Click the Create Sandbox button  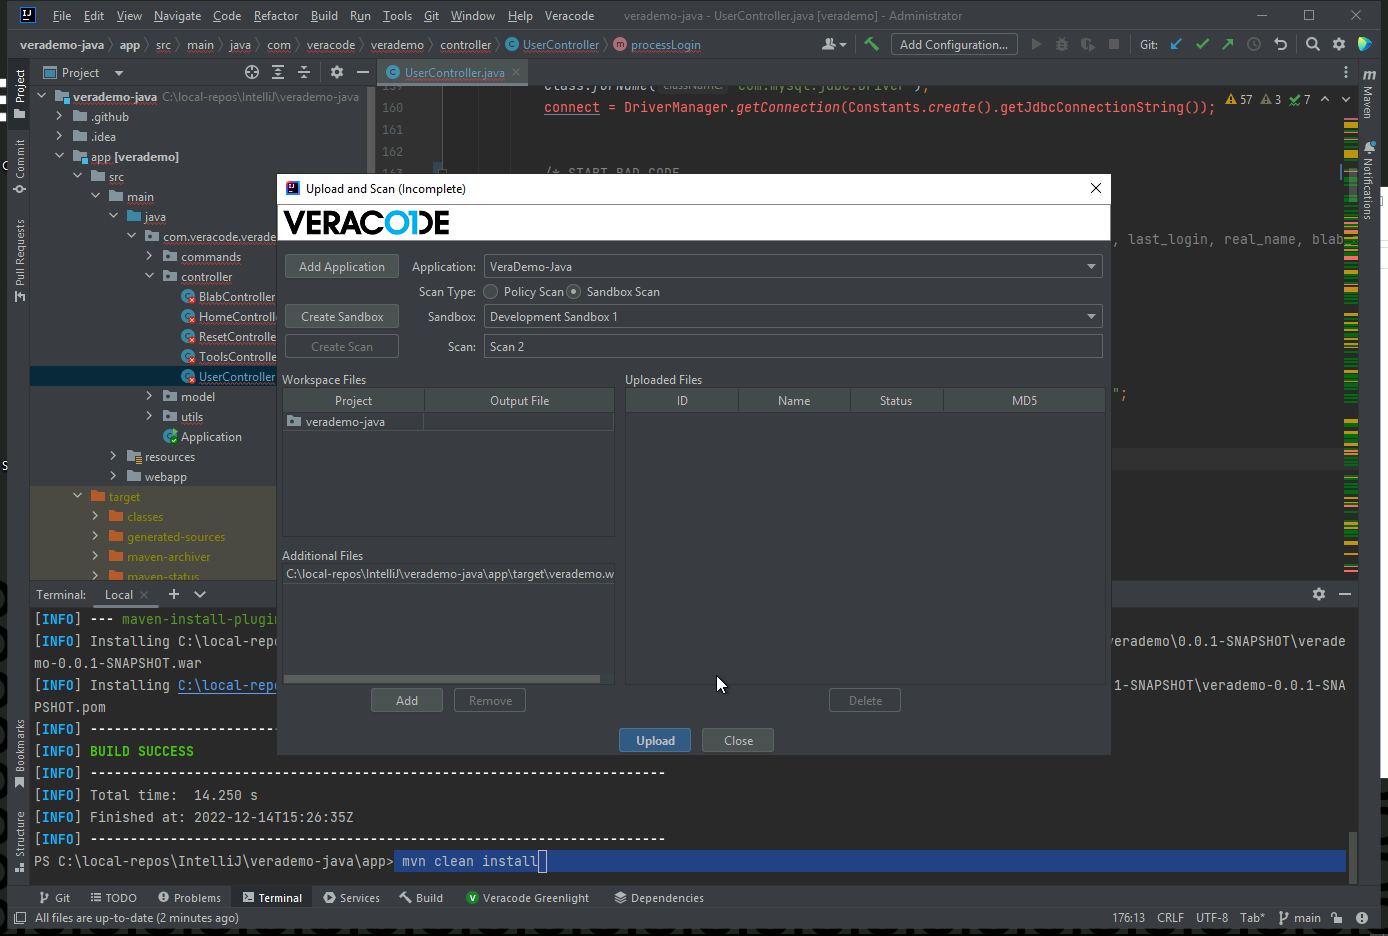pos(342,317)
